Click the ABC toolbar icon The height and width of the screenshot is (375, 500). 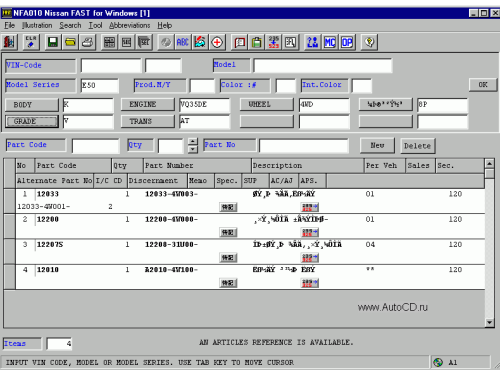pos(182,42)
